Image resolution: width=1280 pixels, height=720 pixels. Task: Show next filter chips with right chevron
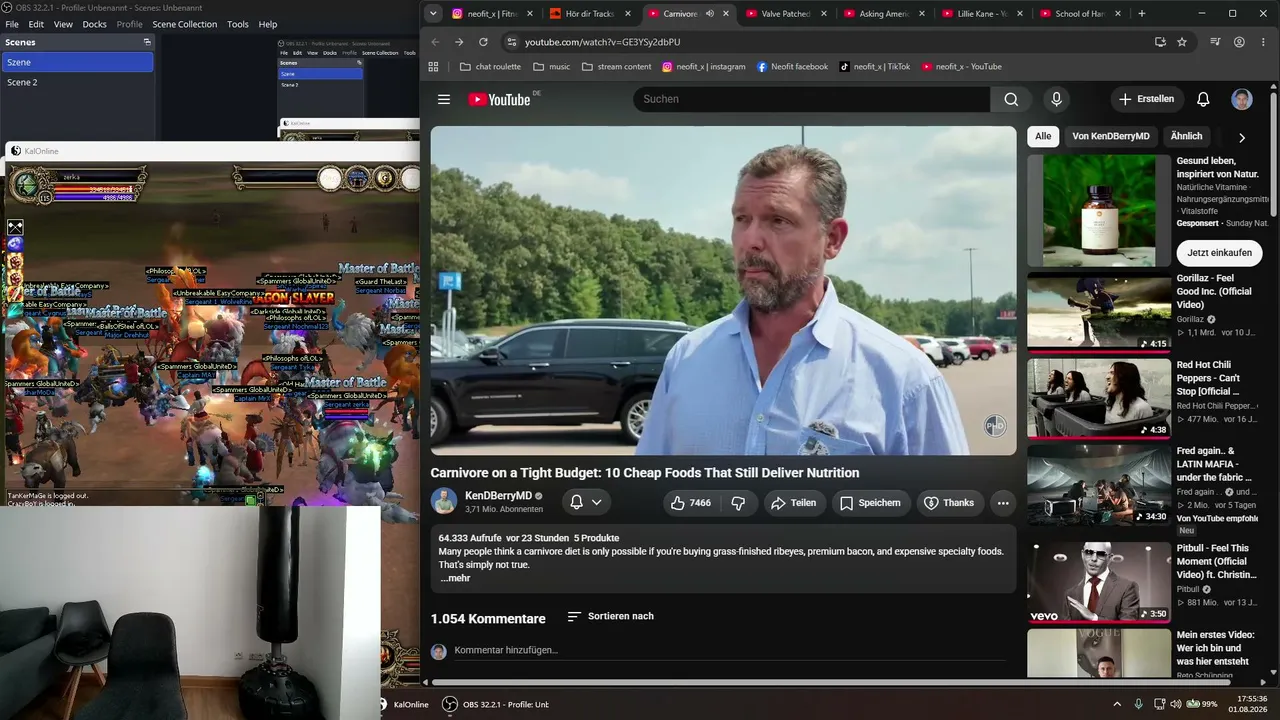point(1242,137)
